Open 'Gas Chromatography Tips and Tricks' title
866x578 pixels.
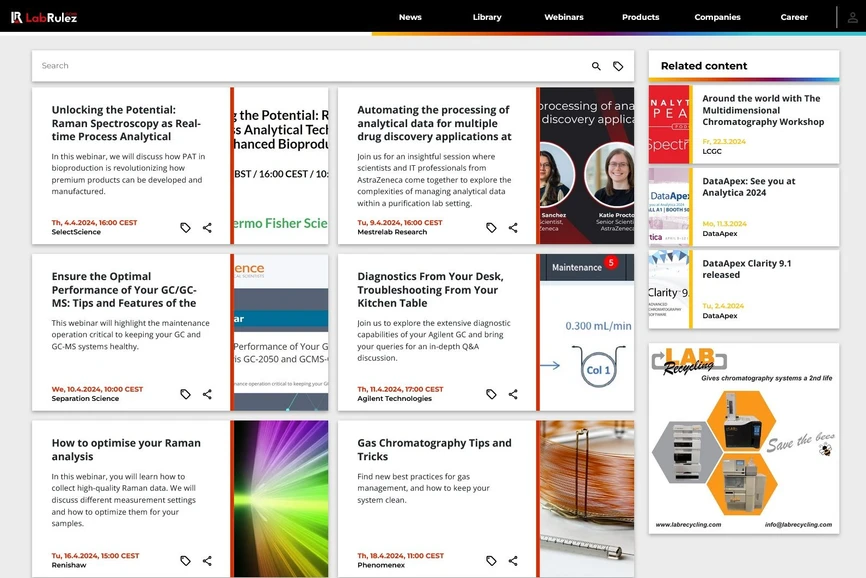pos(434,449)
